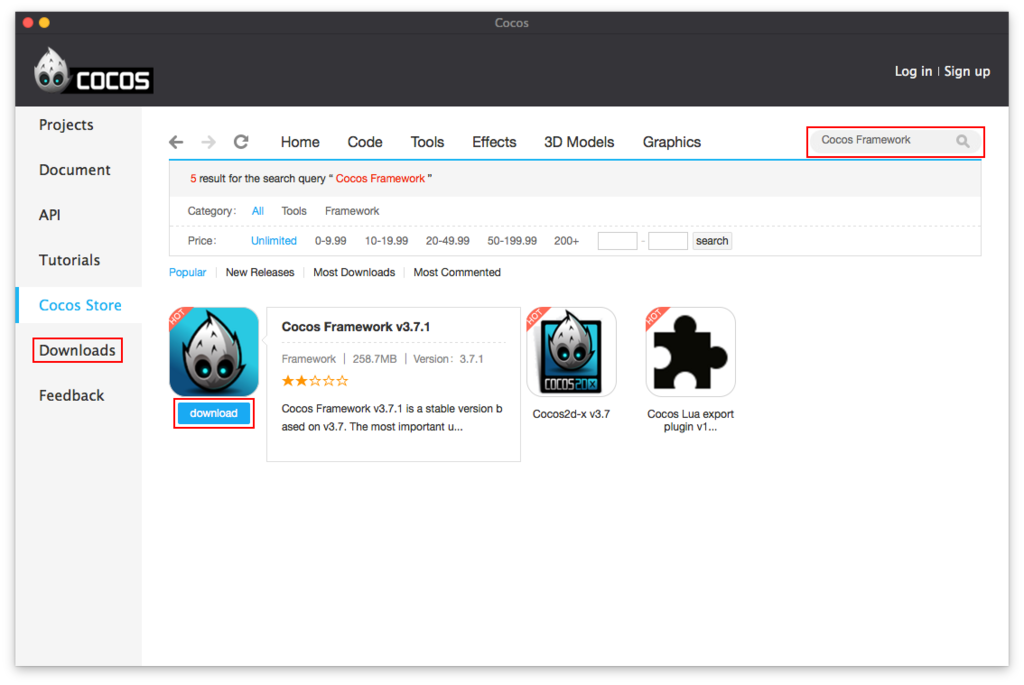Screen dimensions: 1024x685
Task: Select the 50-199.99 price range
Action: (512, 241)
